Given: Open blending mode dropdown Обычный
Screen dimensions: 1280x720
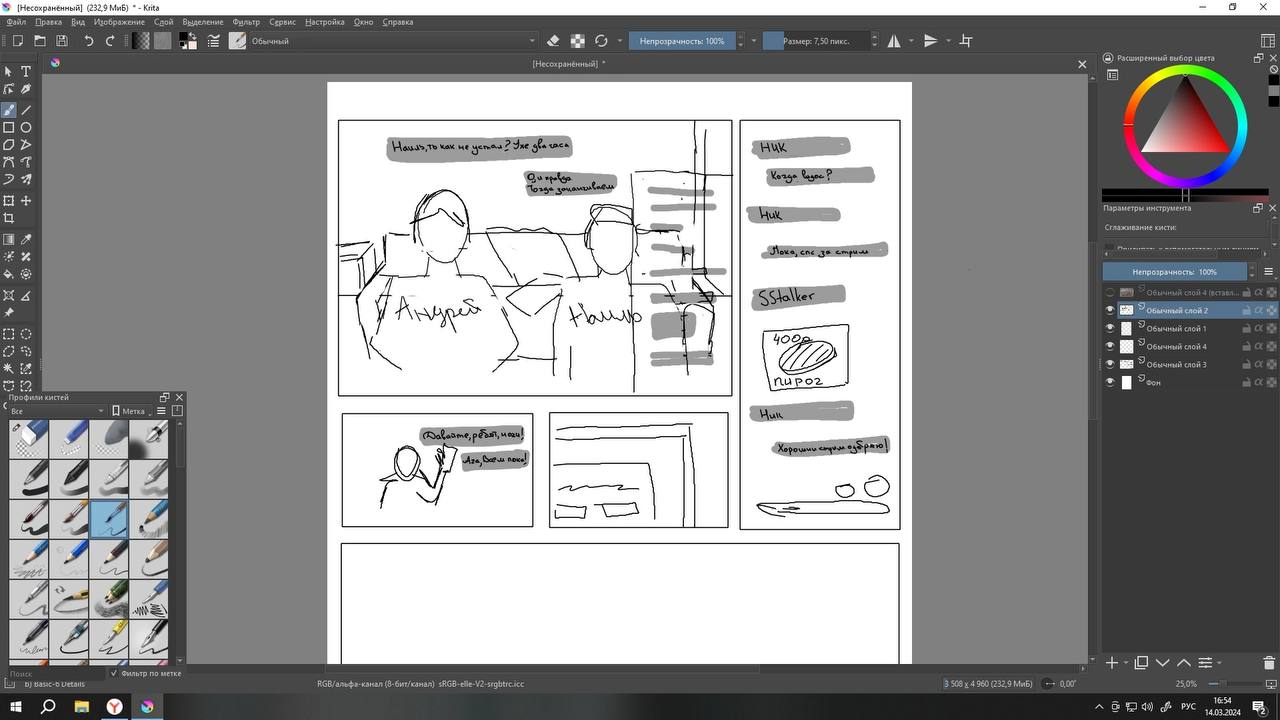Looking at the screenshot, I should tap(393, 41).
